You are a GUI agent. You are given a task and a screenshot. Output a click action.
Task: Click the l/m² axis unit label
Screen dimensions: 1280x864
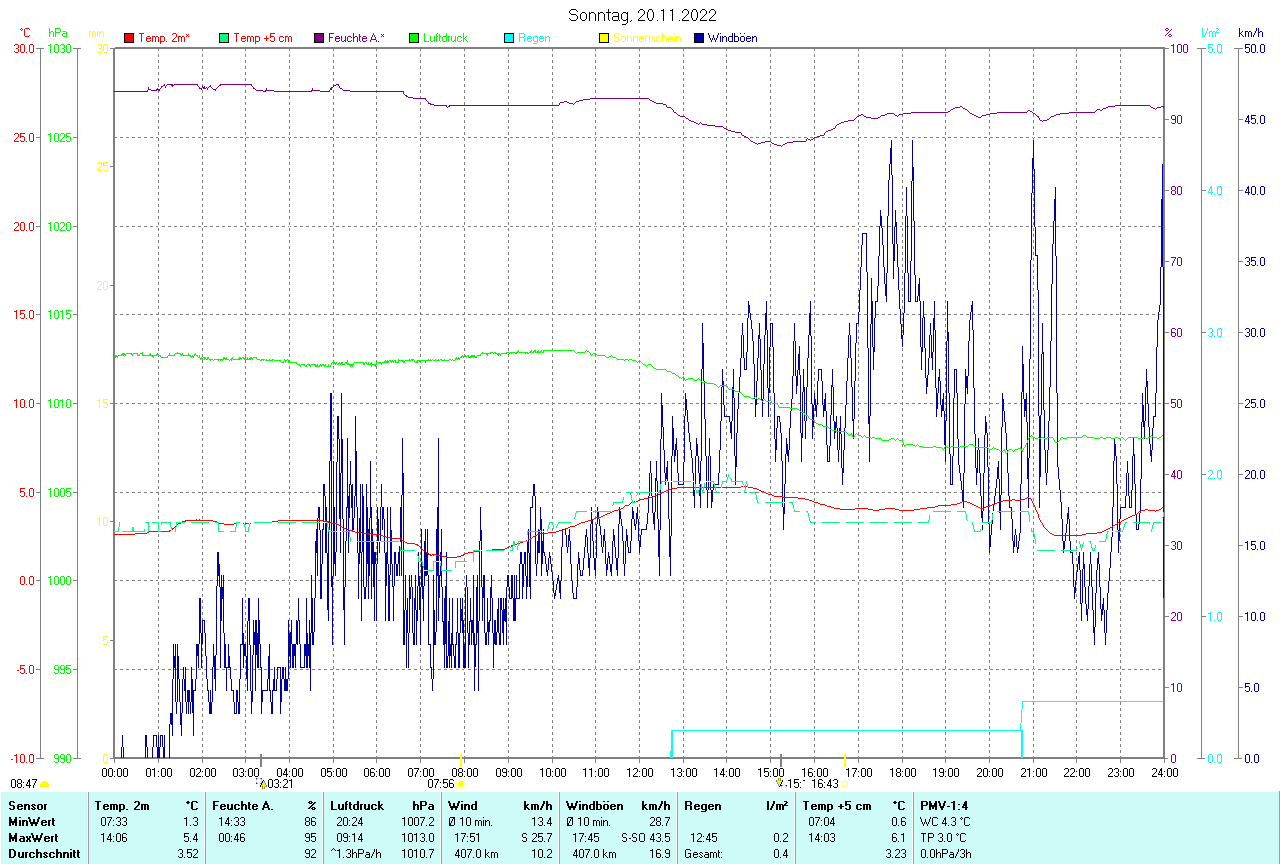pos(1209,33)
